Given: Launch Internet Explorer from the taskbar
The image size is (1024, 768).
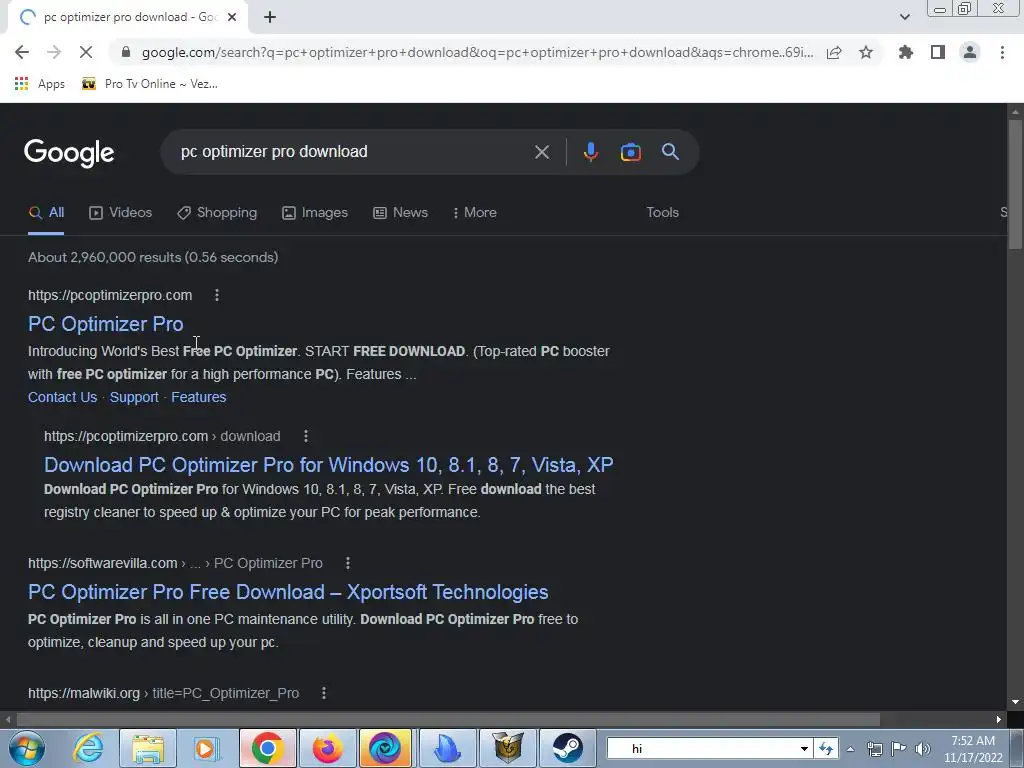Looking at the screenshot, I should 88,748.
